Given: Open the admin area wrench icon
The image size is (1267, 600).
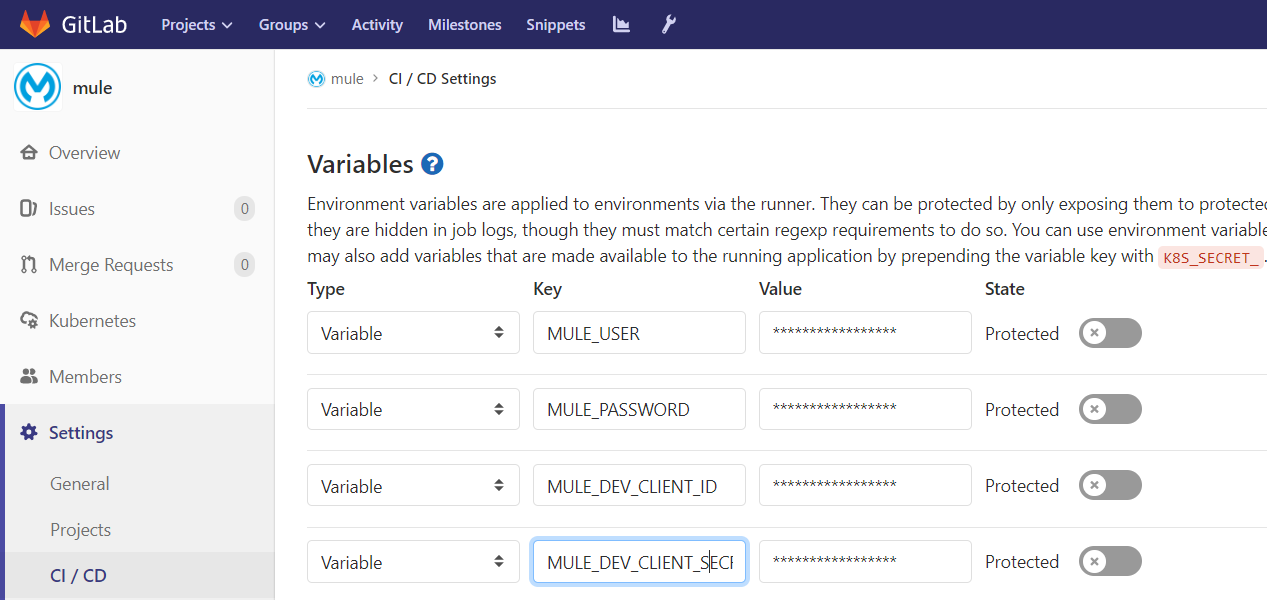Looking at the screenshot, I should (669, 24).
